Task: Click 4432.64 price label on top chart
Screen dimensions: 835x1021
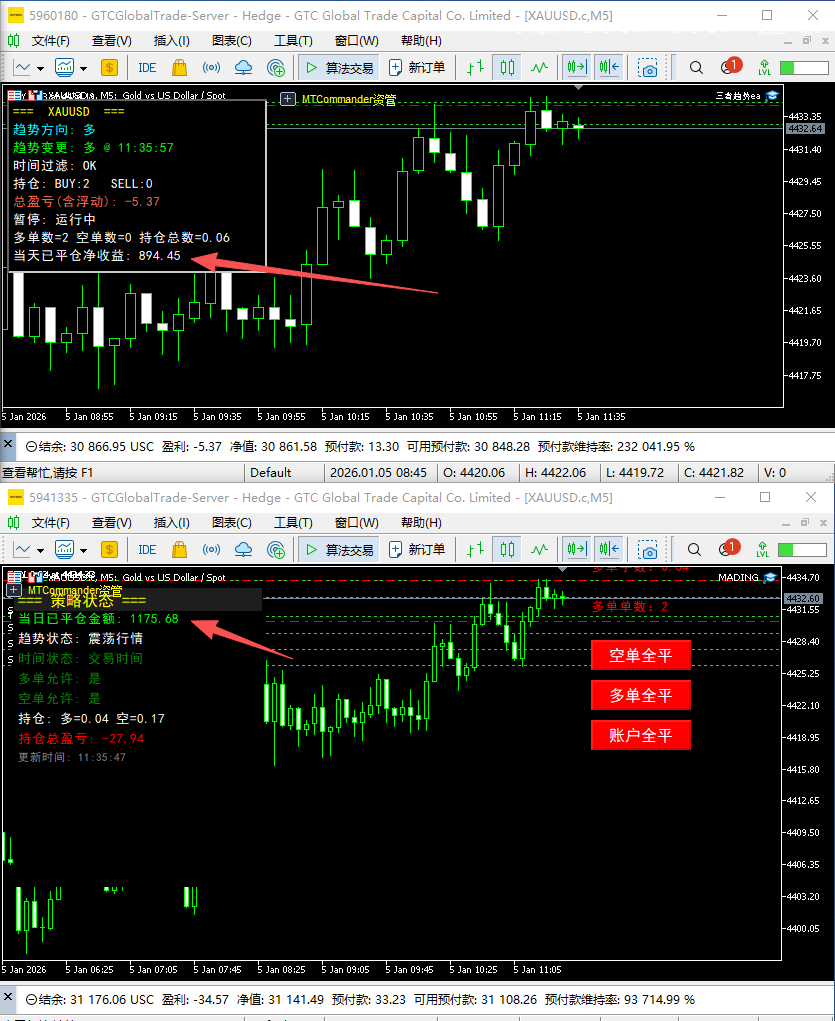Action: click(x=805, y=128)
